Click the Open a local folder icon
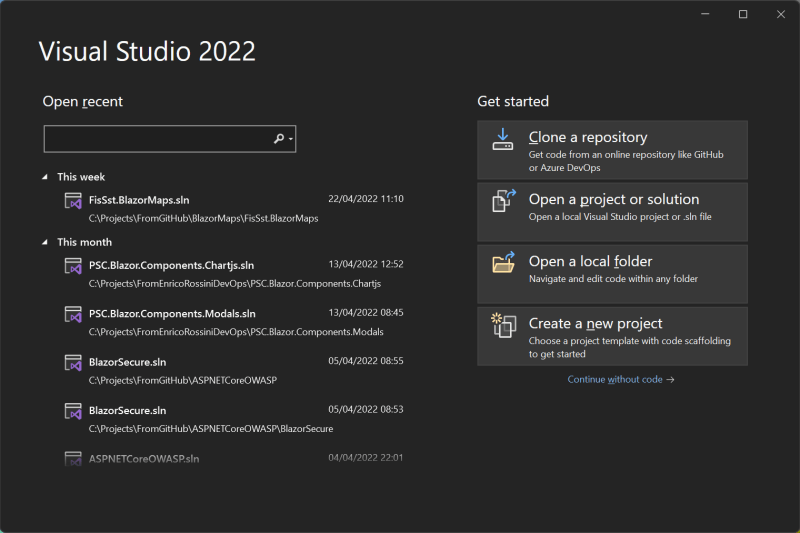800x533 pixels. (504, 263)
